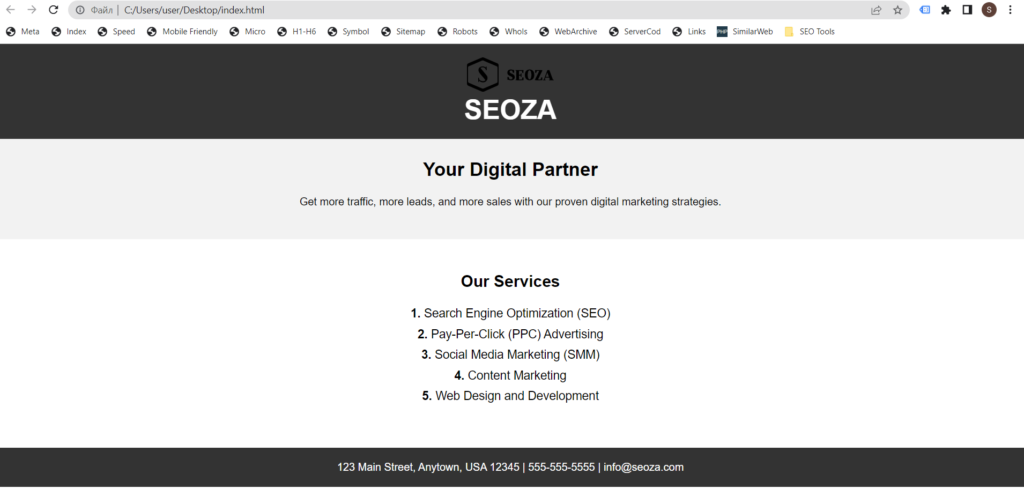Open the Extensions puzzle-piece icon
The image size is (1024, 496).
click(946, 10)
